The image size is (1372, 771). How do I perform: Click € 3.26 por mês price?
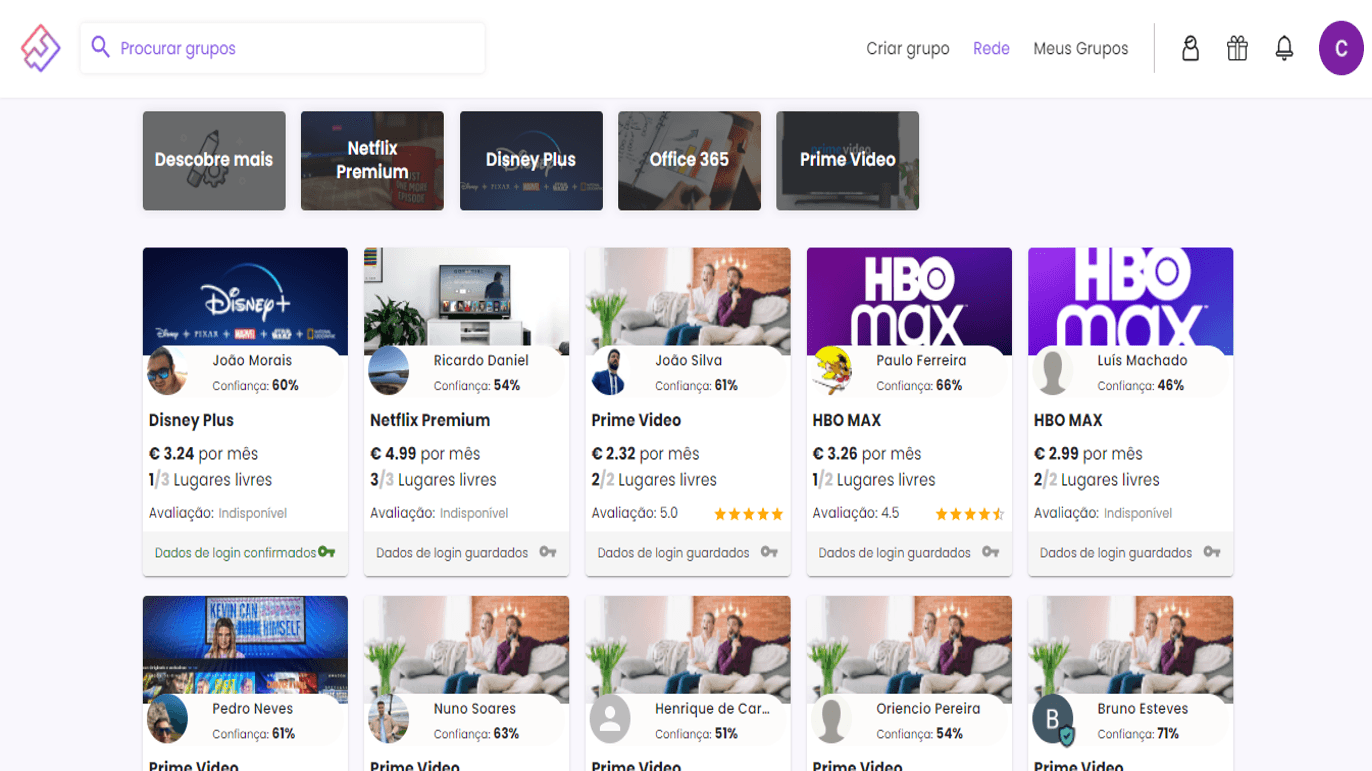tap(867, 454)
